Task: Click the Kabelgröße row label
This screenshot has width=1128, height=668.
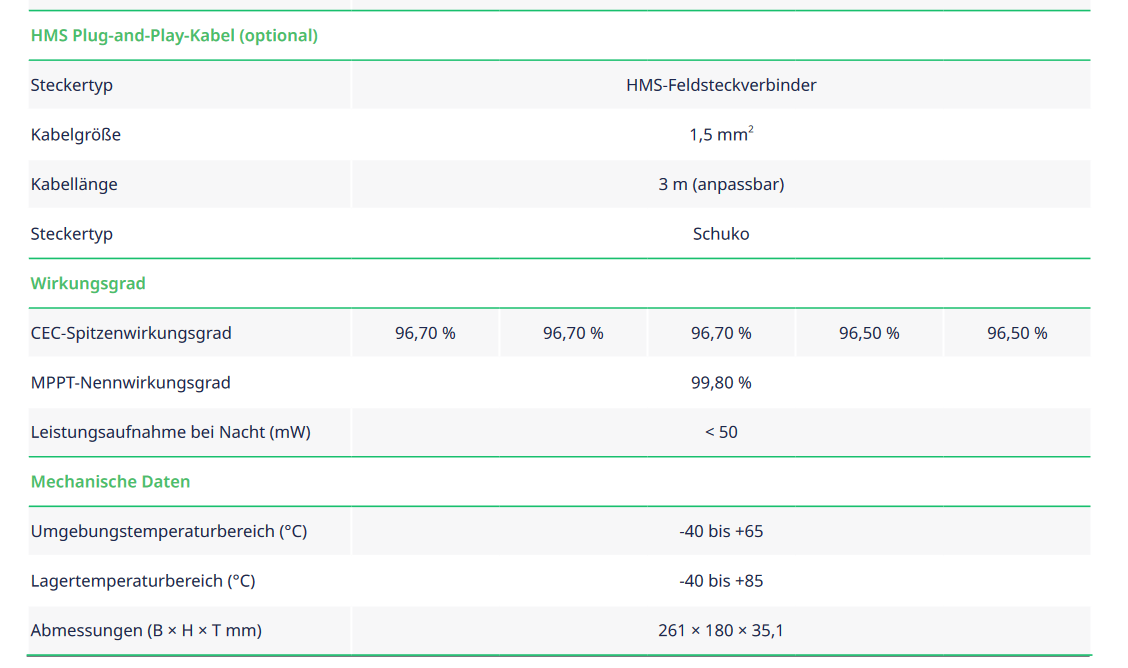Action: [x=76, y=134]
